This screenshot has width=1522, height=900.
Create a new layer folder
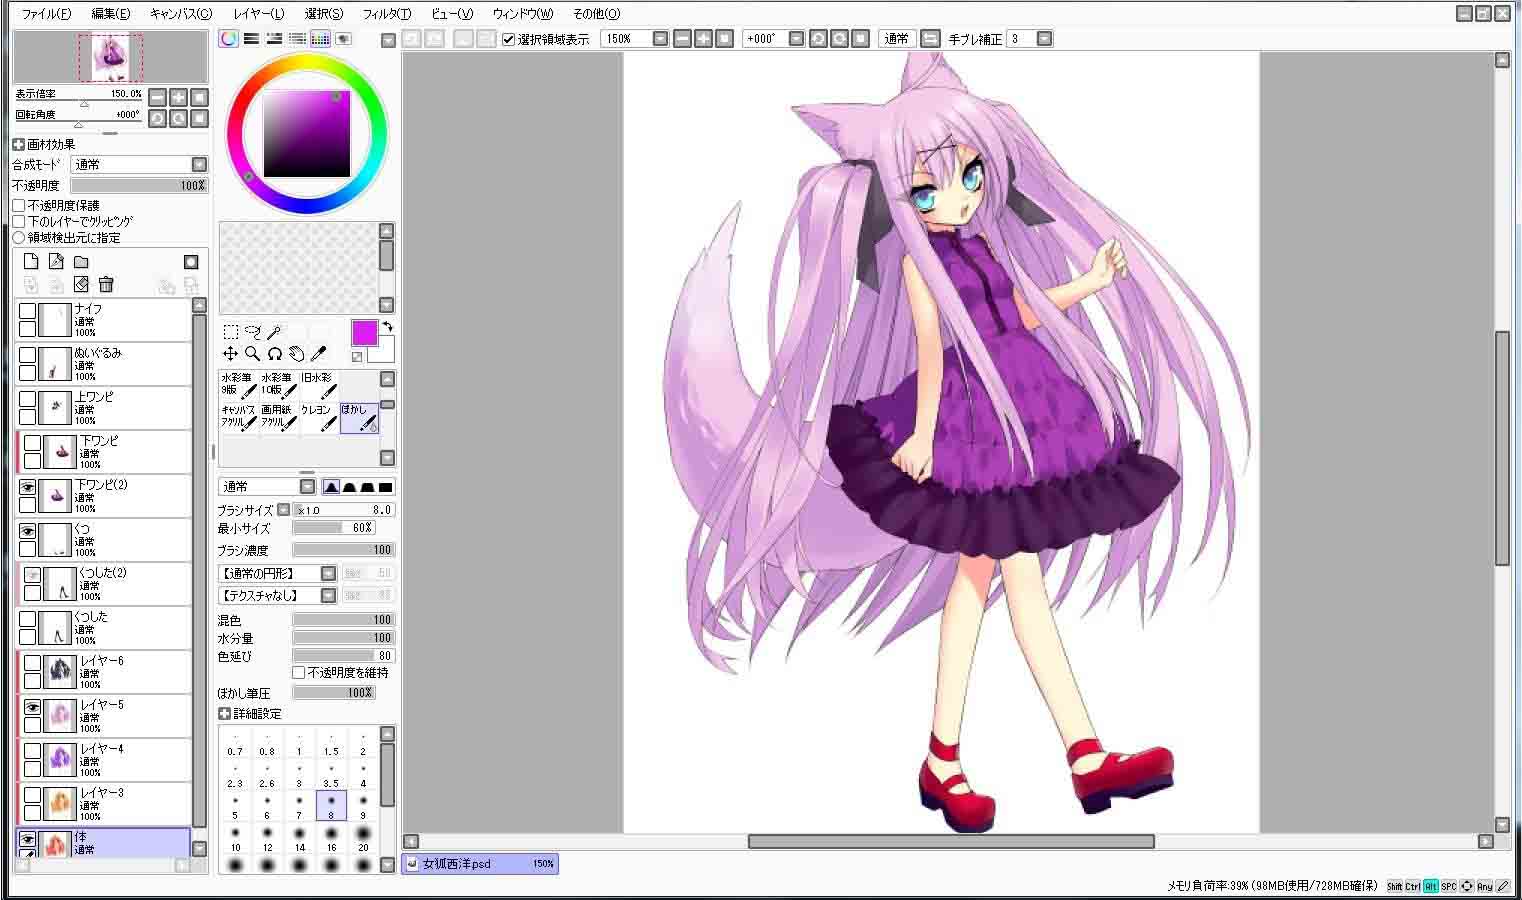click(x=81, y=262)
